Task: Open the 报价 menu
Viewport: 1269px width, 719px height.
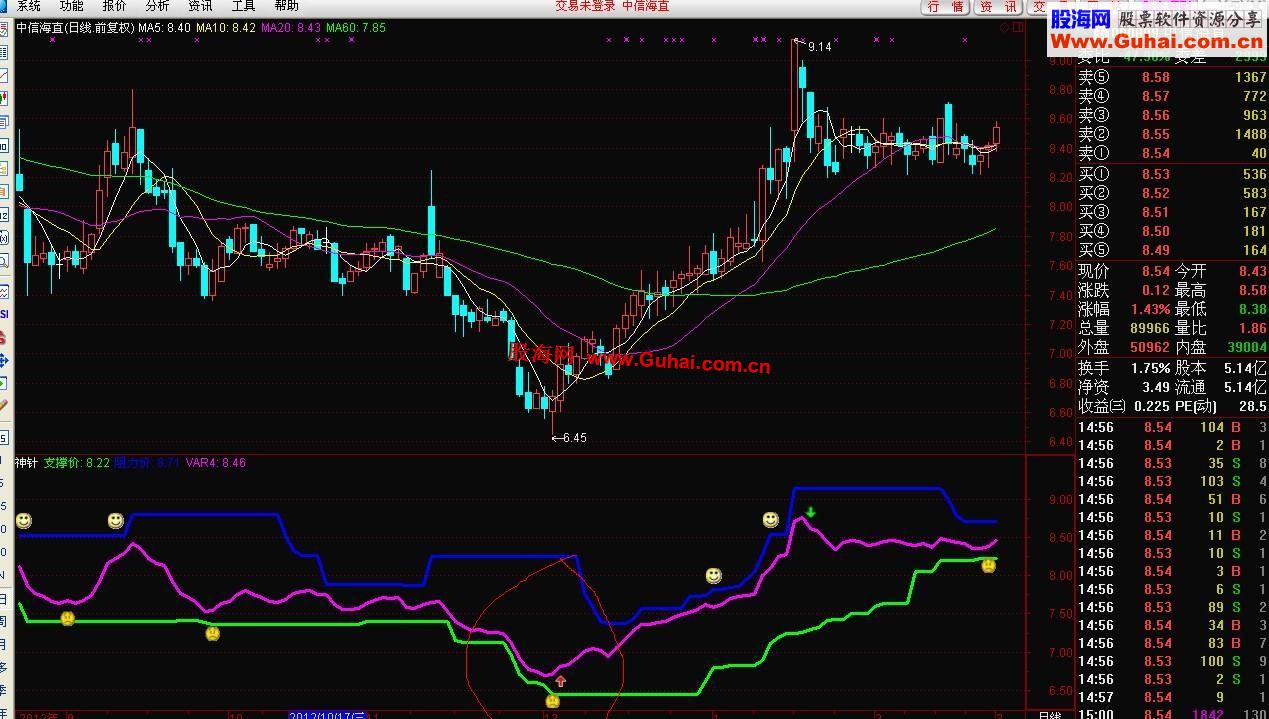Action: click(114, 6)
